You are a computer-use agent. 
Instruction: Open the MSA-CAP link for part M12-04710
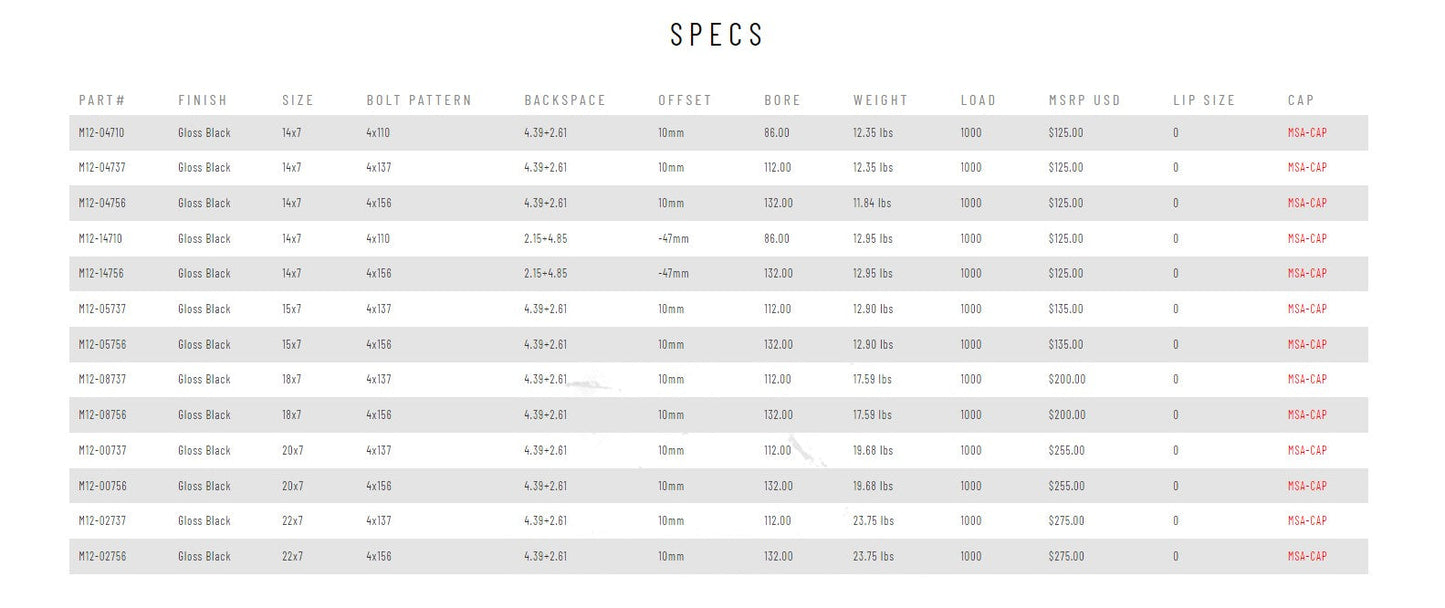tap(1306, 133)
